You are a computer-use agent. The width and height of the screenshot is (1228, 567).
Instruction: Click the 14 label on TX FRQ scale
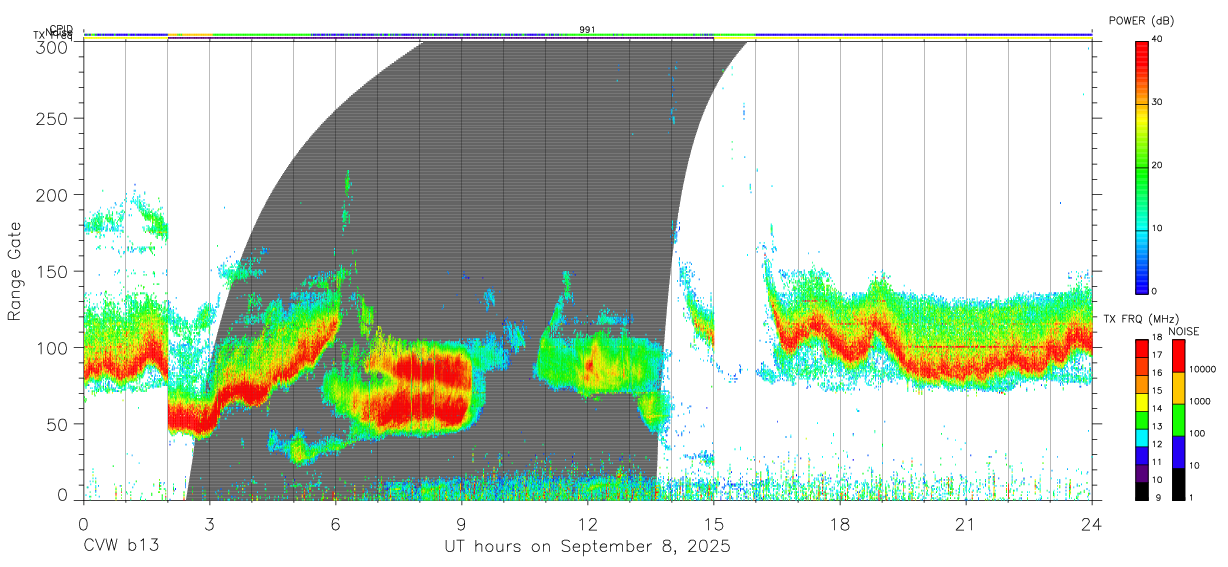click(1158, 409)
